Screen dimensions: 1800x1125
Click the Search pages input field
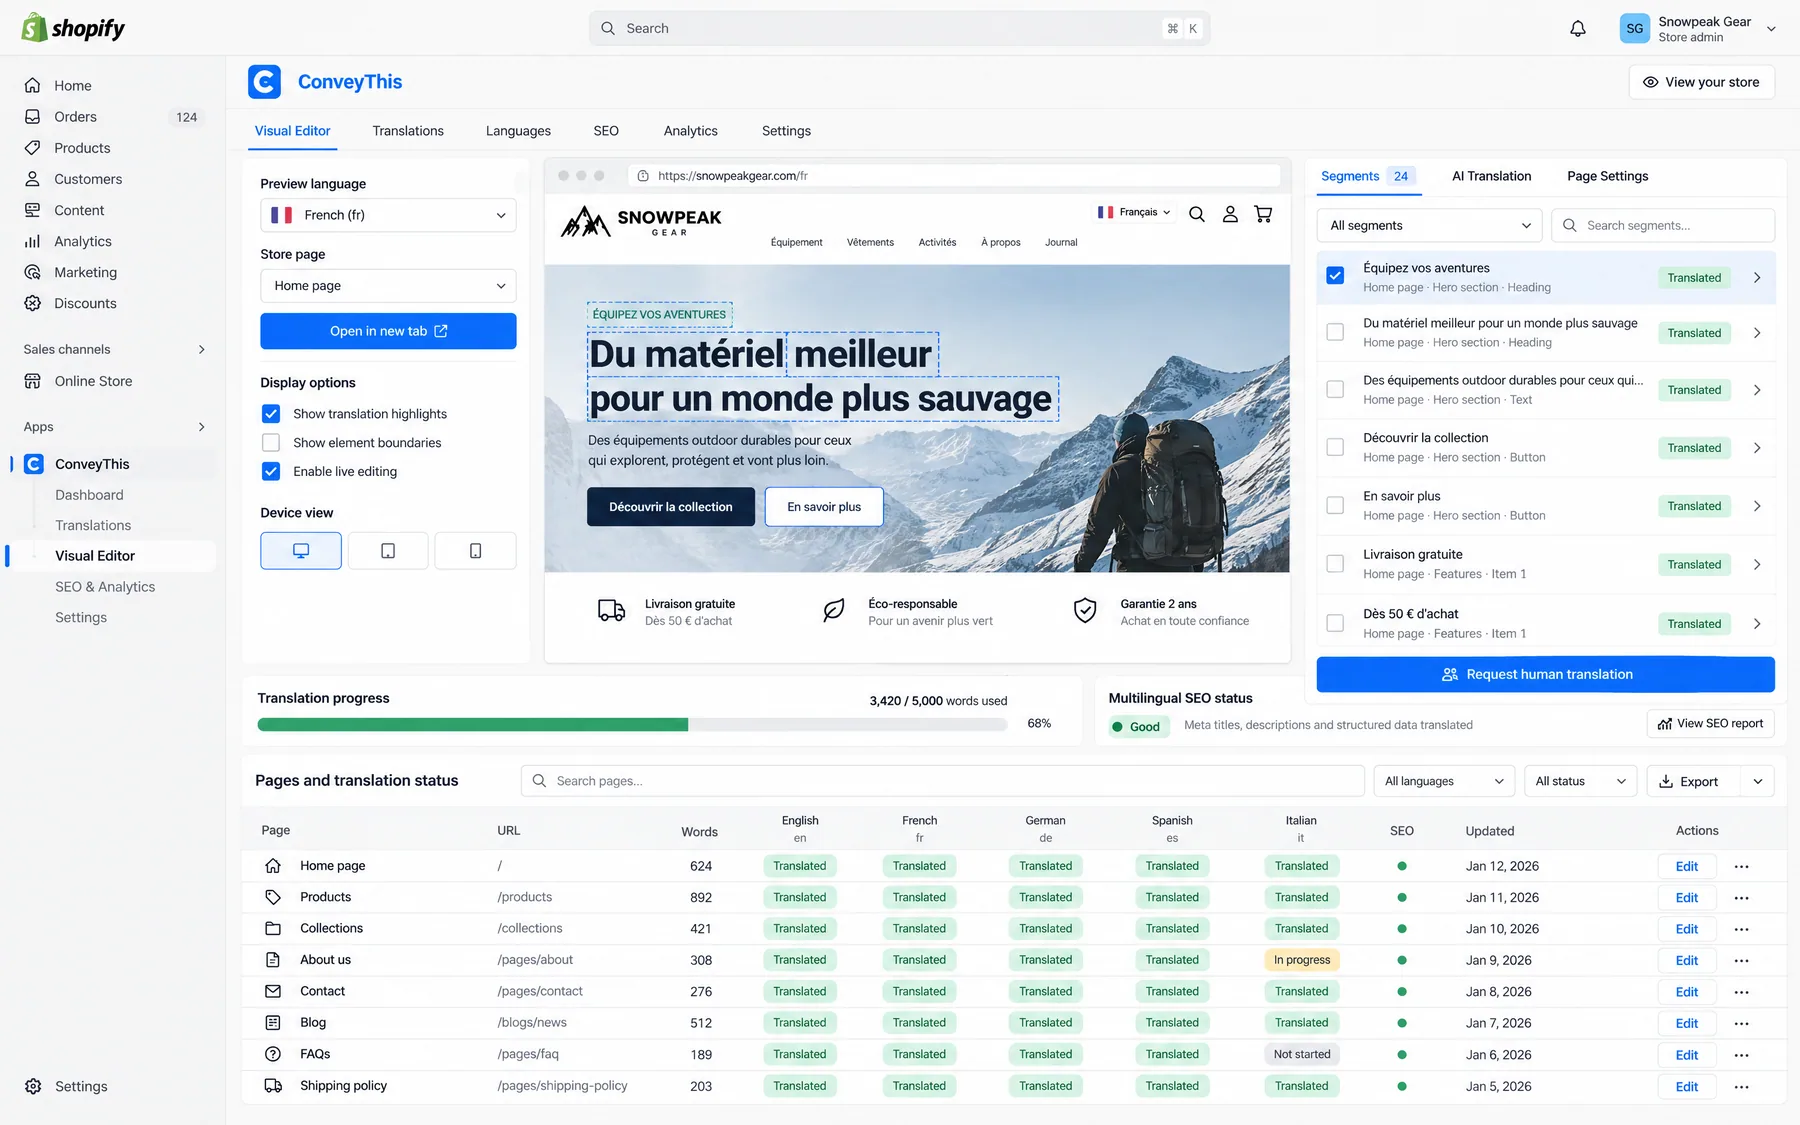tap(942, 781)
